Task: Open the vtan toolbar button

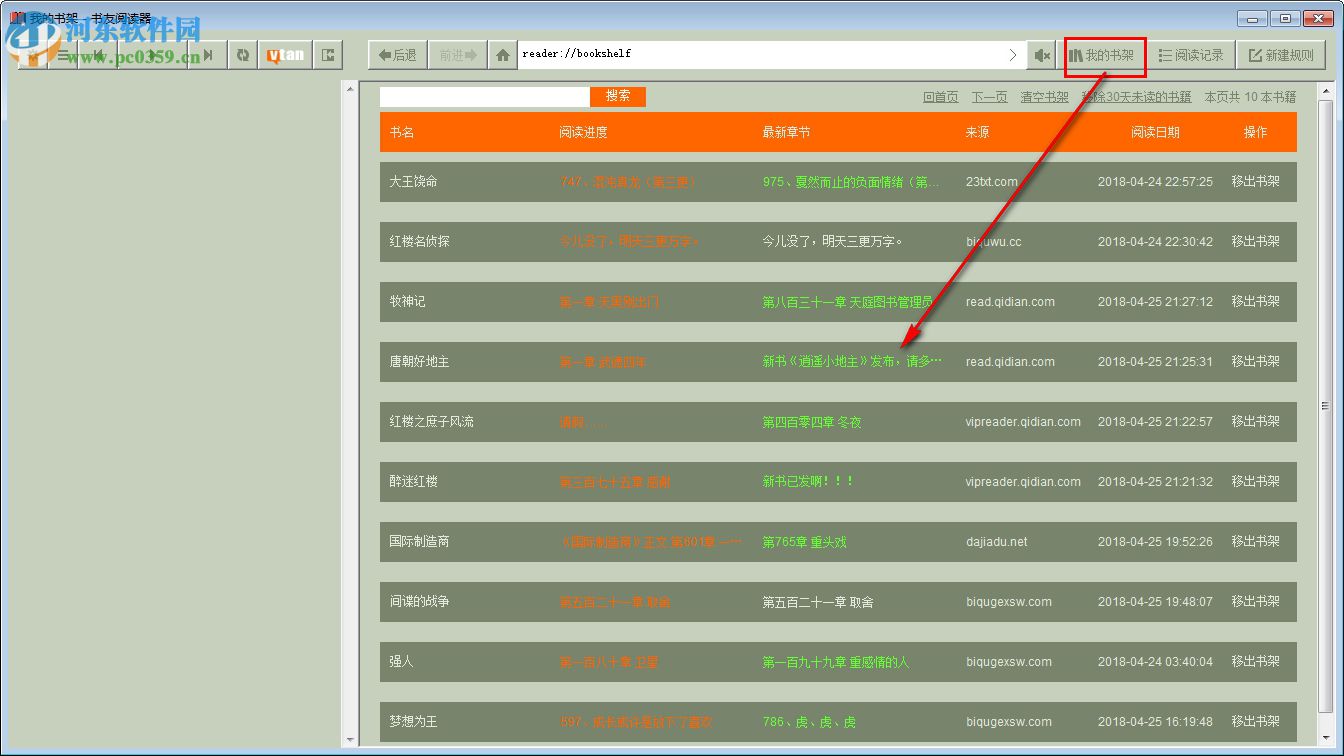Action: [x=285, y=55]
